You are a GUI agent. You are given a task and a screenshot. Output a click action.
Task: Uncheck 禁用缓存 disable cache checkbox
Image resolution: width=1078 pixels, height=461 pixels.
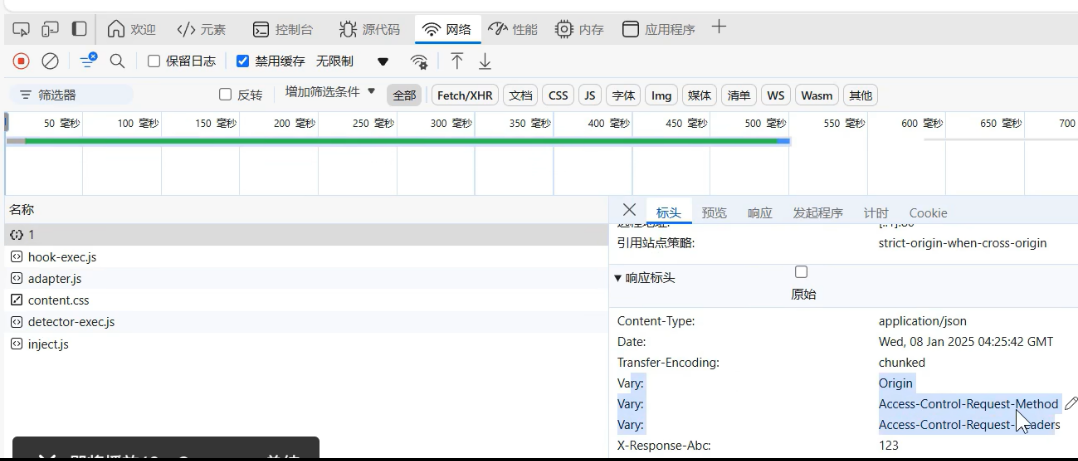(x=242, y=61)
